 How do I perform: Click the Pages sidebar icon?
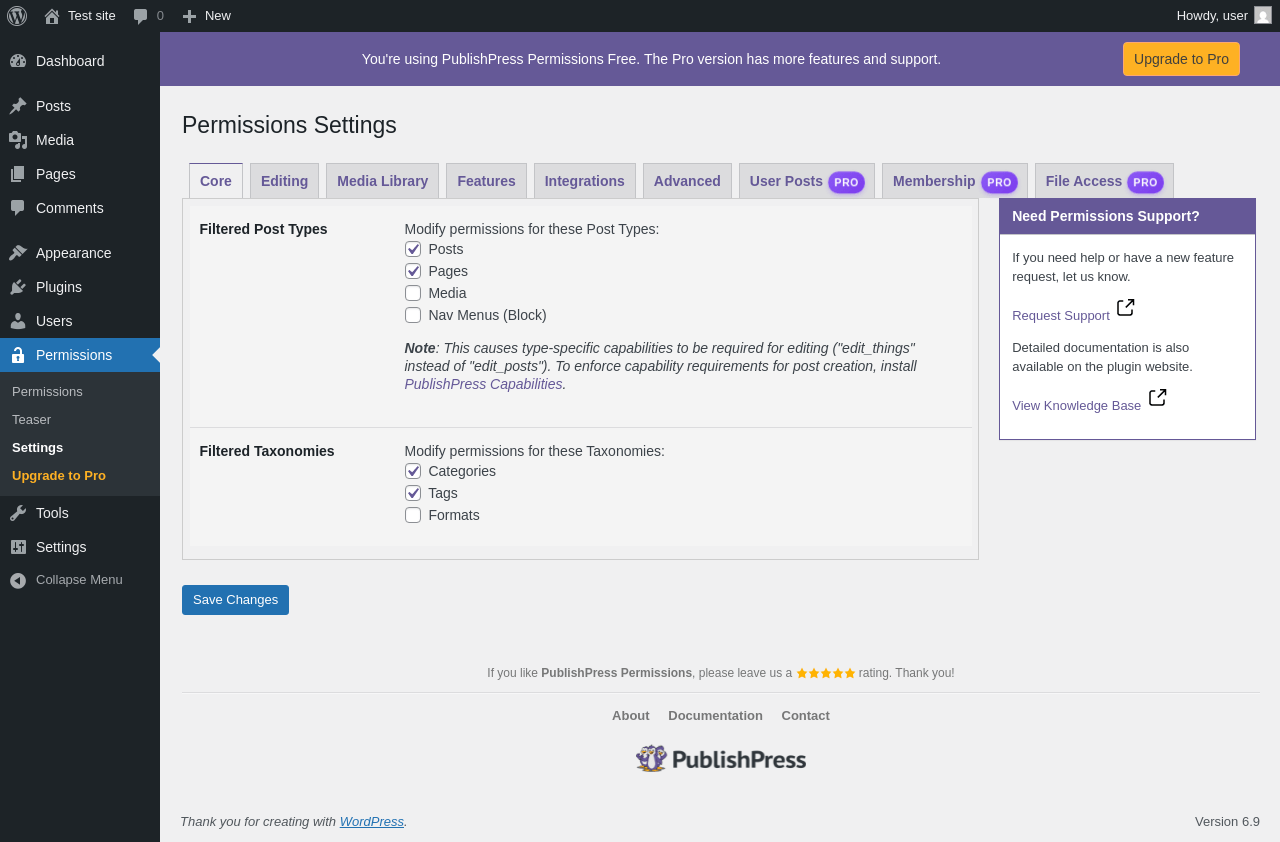(18, 174)
